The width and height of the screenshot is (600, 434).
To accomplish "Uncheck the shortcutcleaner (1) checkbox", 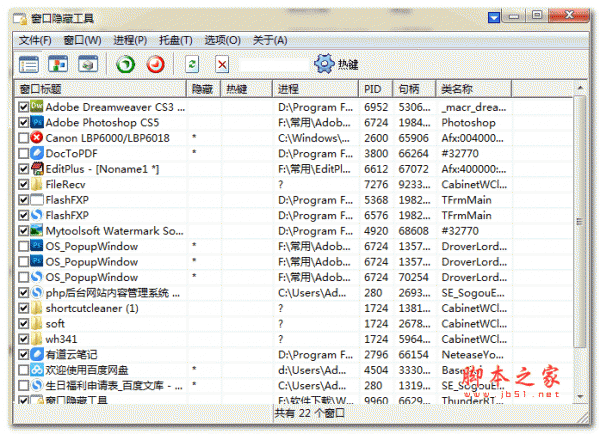I will click(23, 308).
